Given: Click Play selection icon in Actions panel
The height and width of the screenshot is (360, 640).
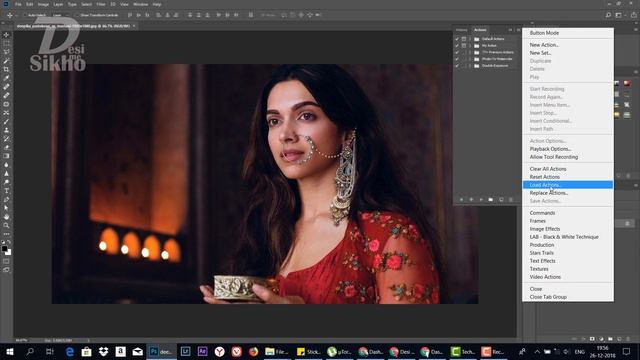Looking at the screenshot, I should tap(481, 200).
